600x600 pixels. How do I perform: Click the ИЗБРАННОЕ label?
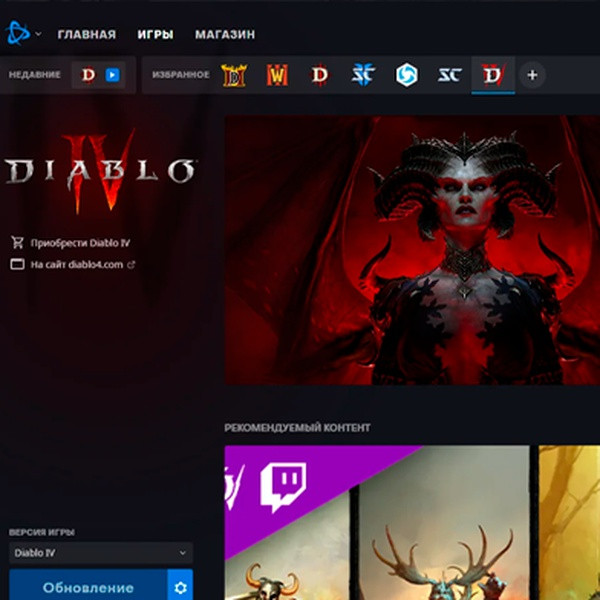[181, 75]
